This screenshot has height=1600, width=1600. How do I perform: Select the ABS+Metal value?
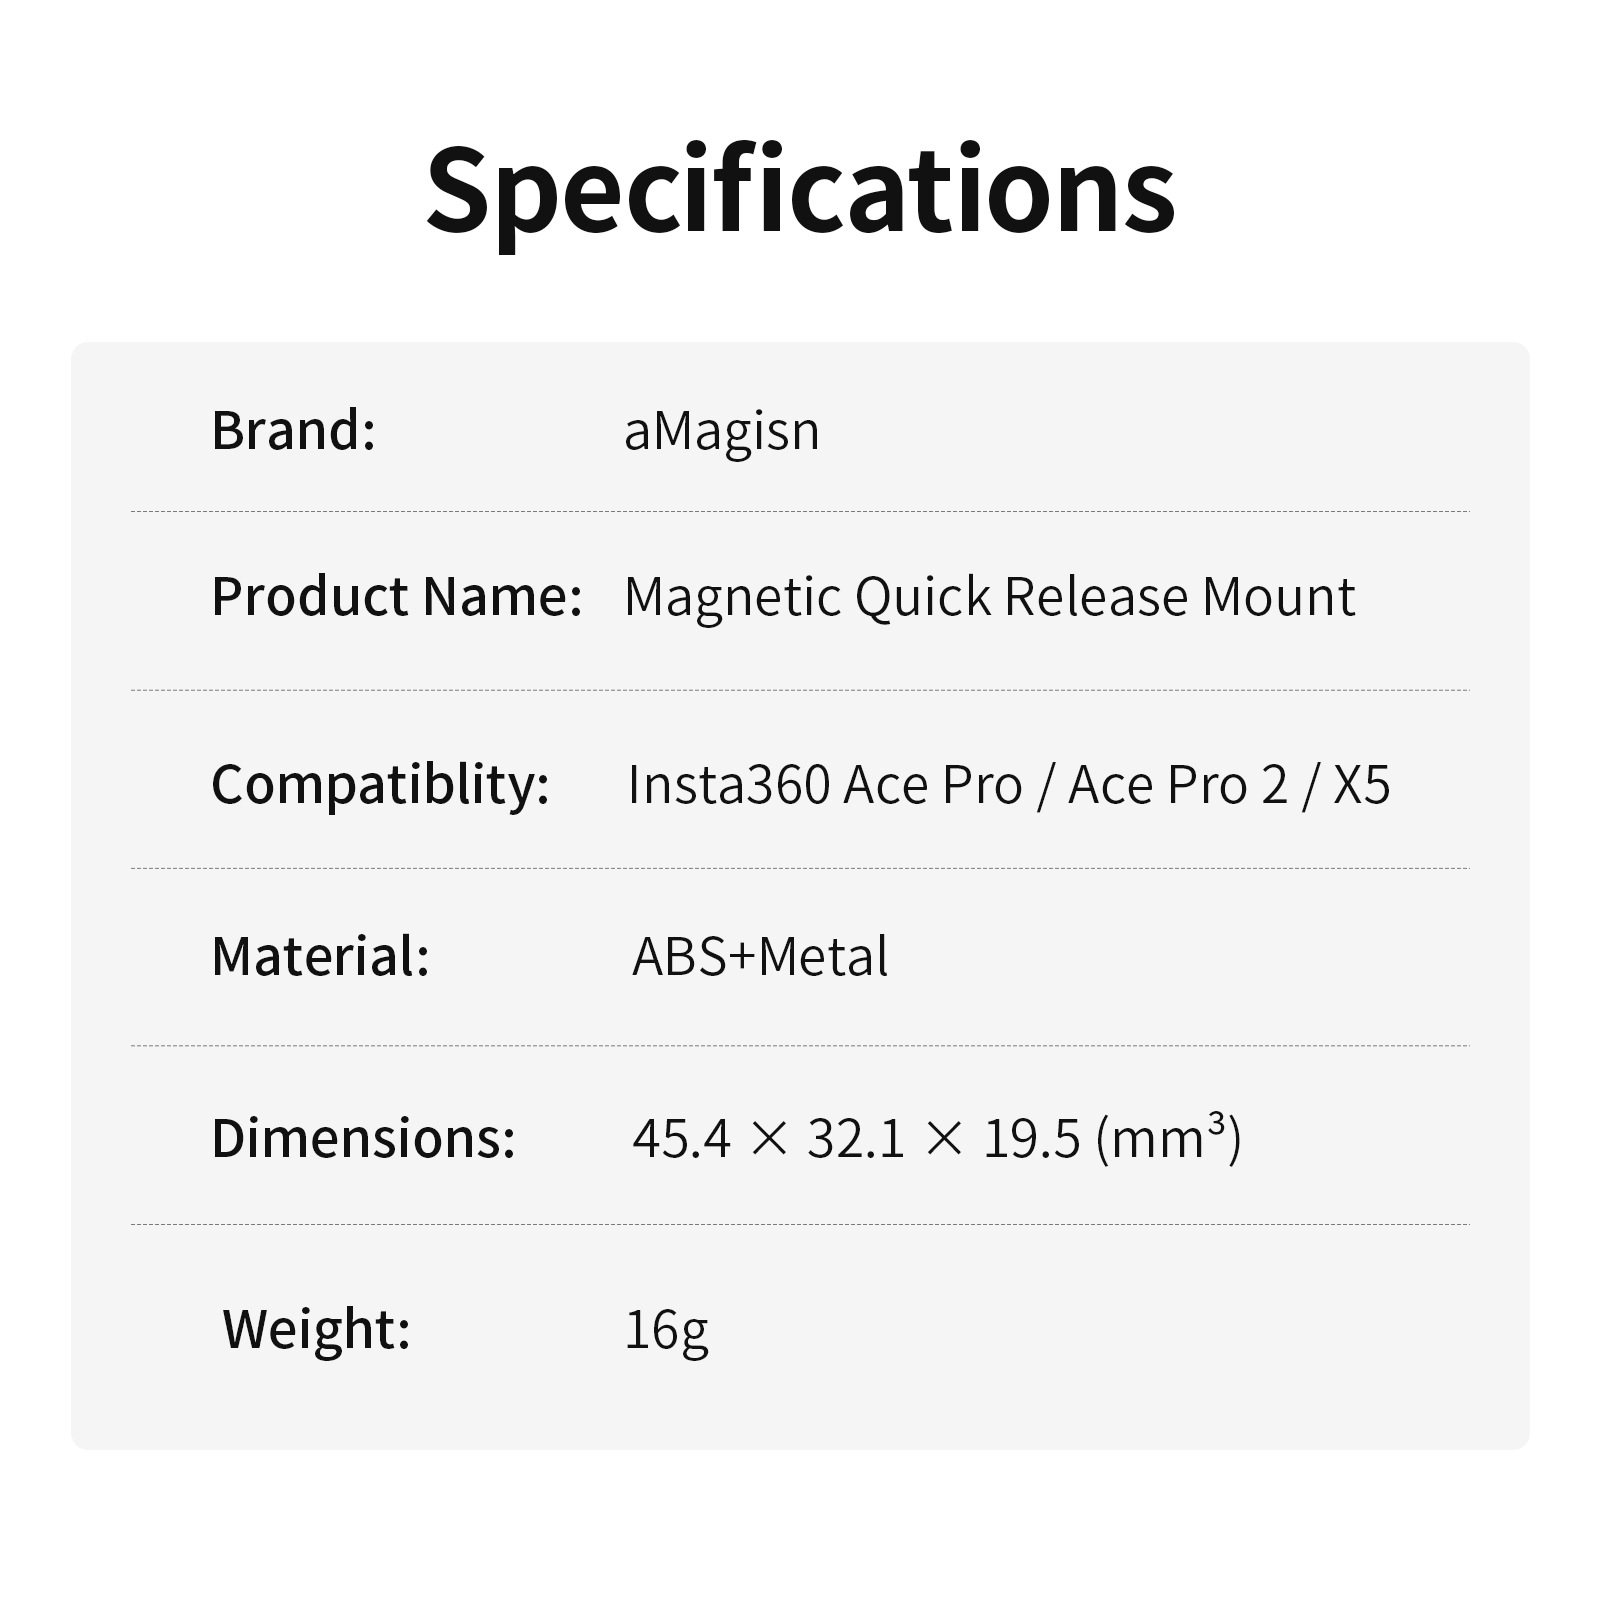[x=760, y=956]
